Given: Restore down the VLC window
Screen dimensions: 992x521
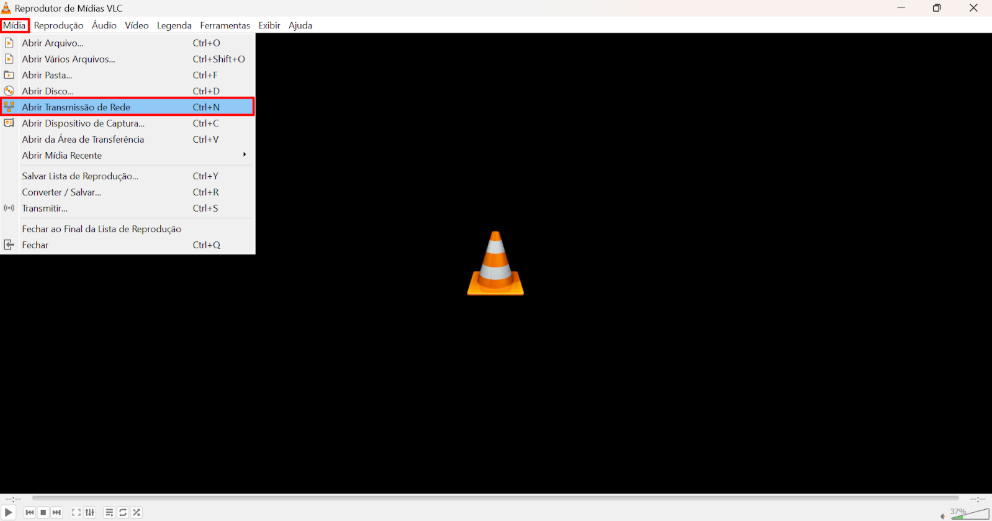Looking at the screenshot, I should [937, 8].
